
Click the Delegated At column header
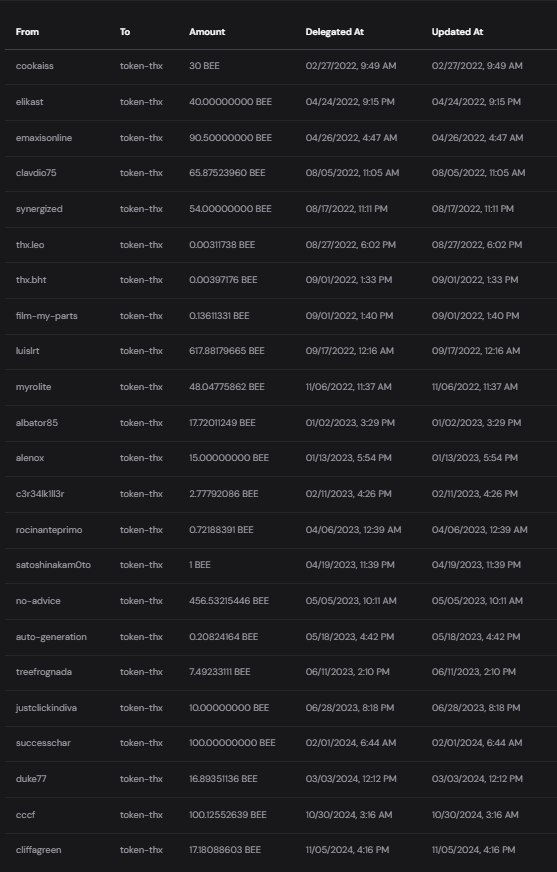coord(334,32)
